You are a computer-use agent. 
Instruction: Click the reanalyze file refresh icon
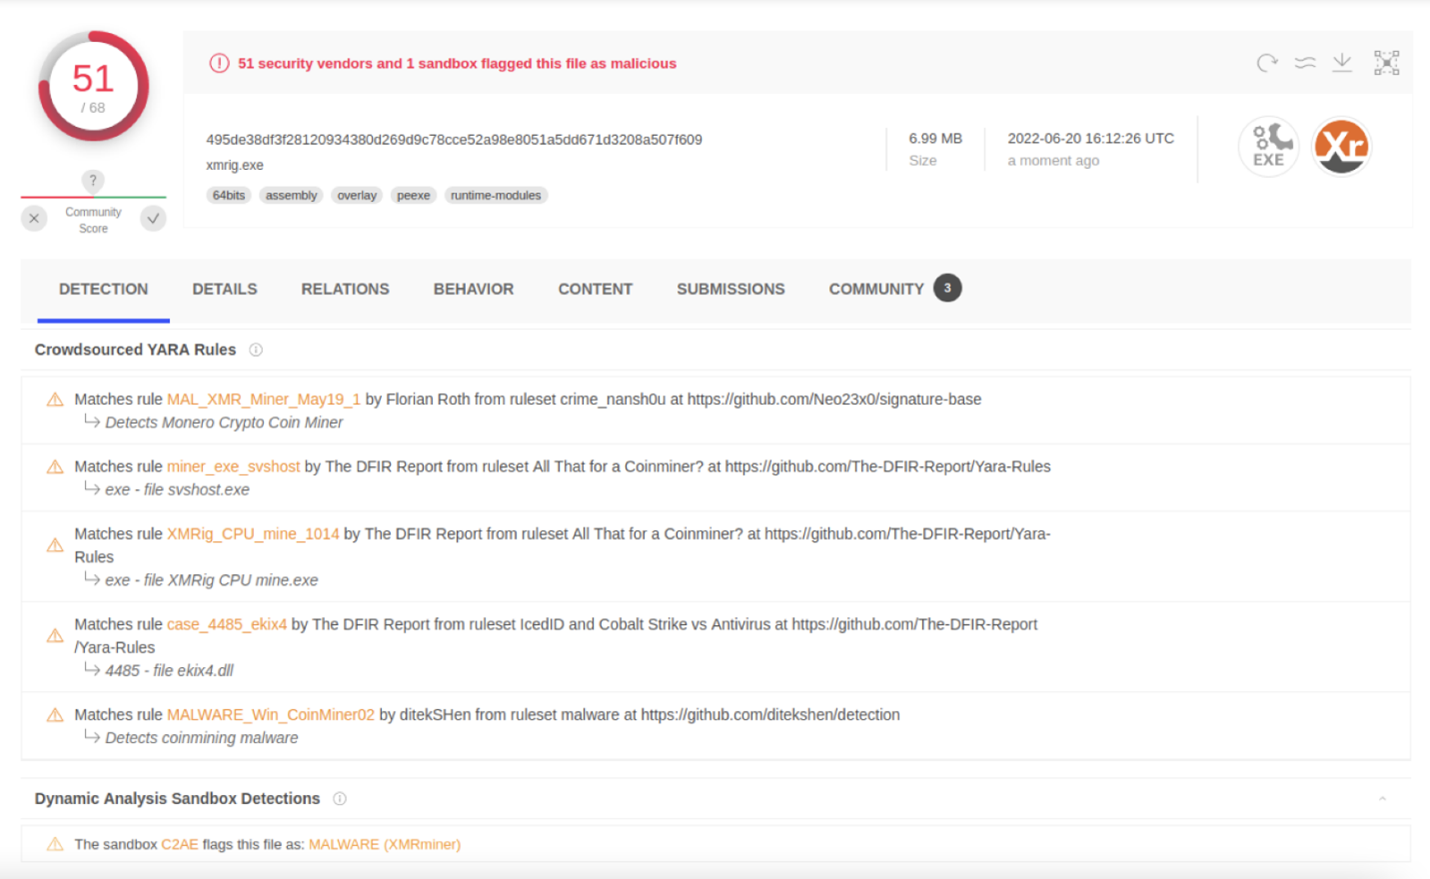(1267, 63)
